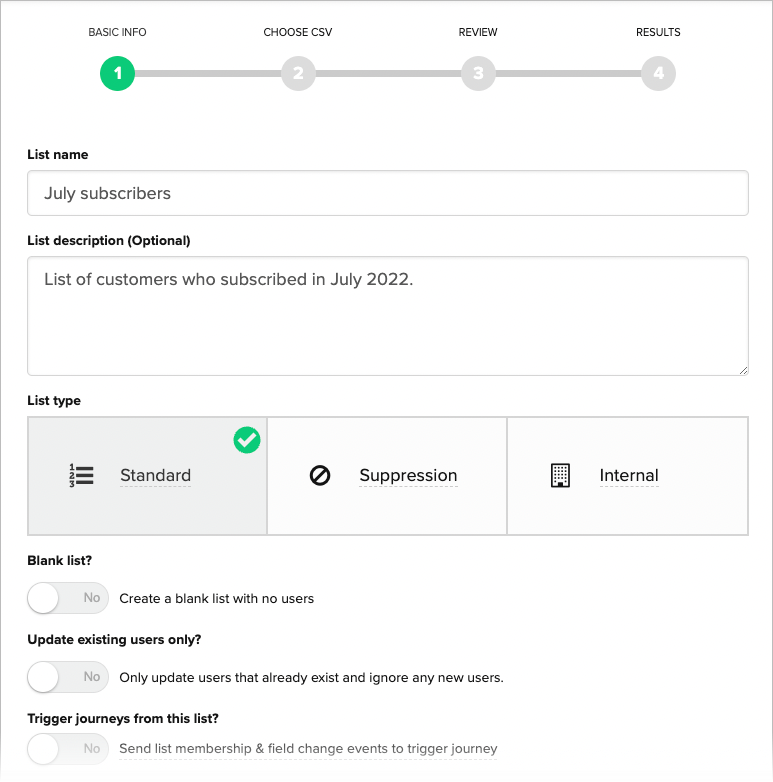Click the Standard numbered list icon
Viewport: 773px width, 782px height.
(81, 476)
